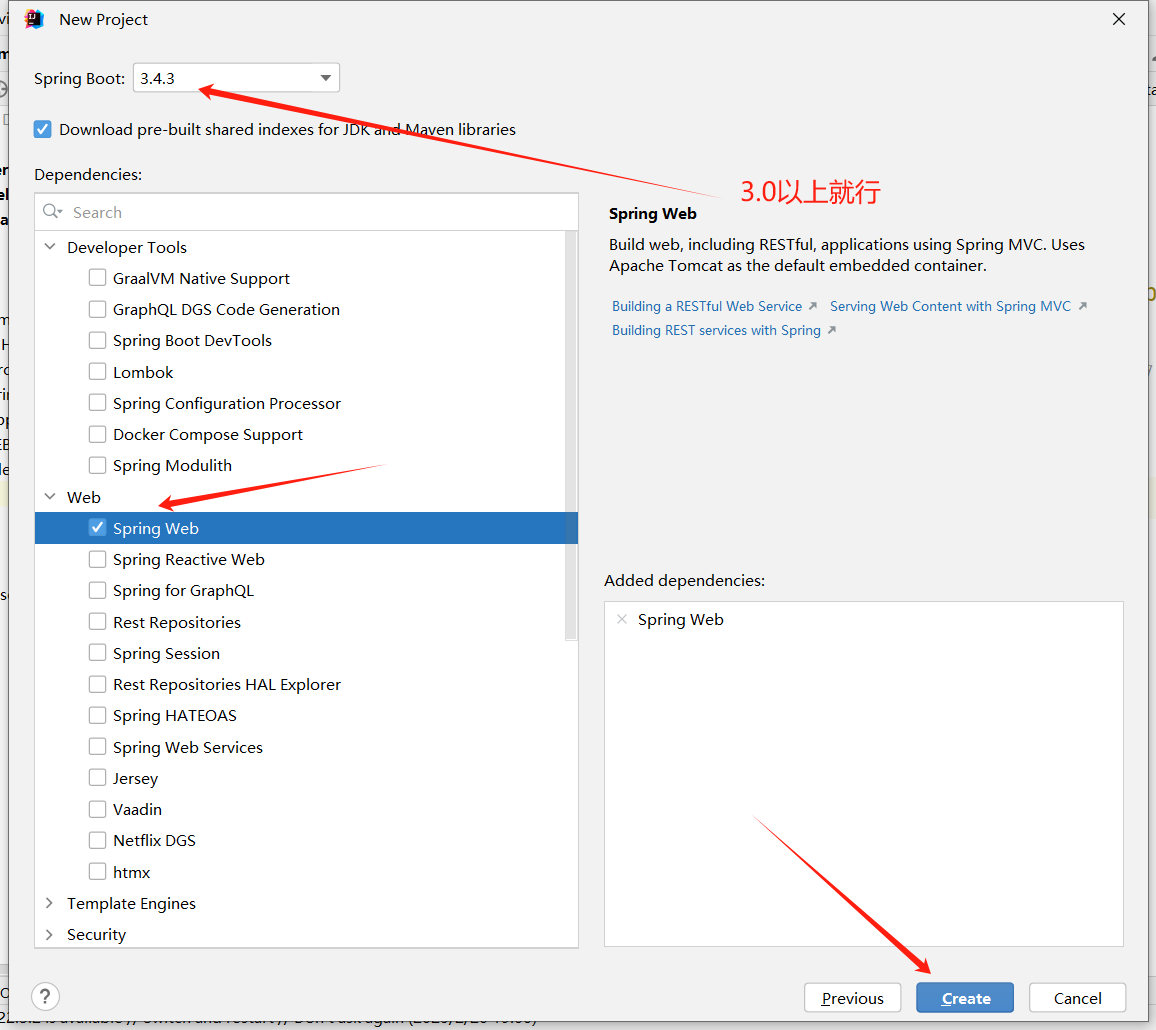Check GraphQL DGS Code Generation

click(97, 309)
